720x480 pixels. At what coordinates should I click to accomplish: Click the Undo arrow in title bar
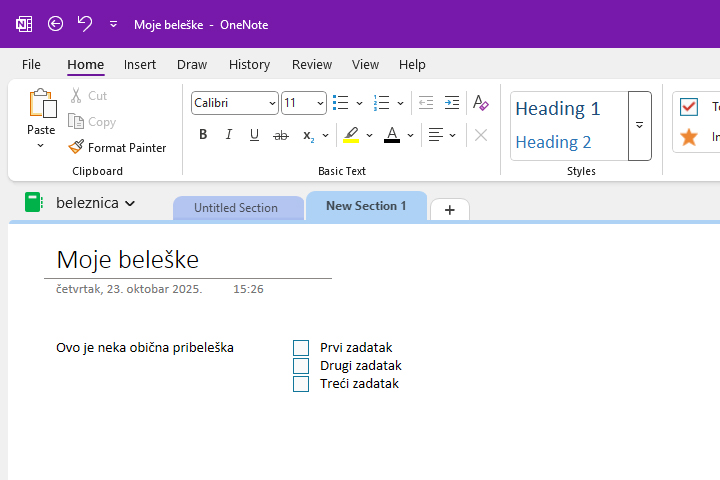pyautogui.click(x=85, y=24)
